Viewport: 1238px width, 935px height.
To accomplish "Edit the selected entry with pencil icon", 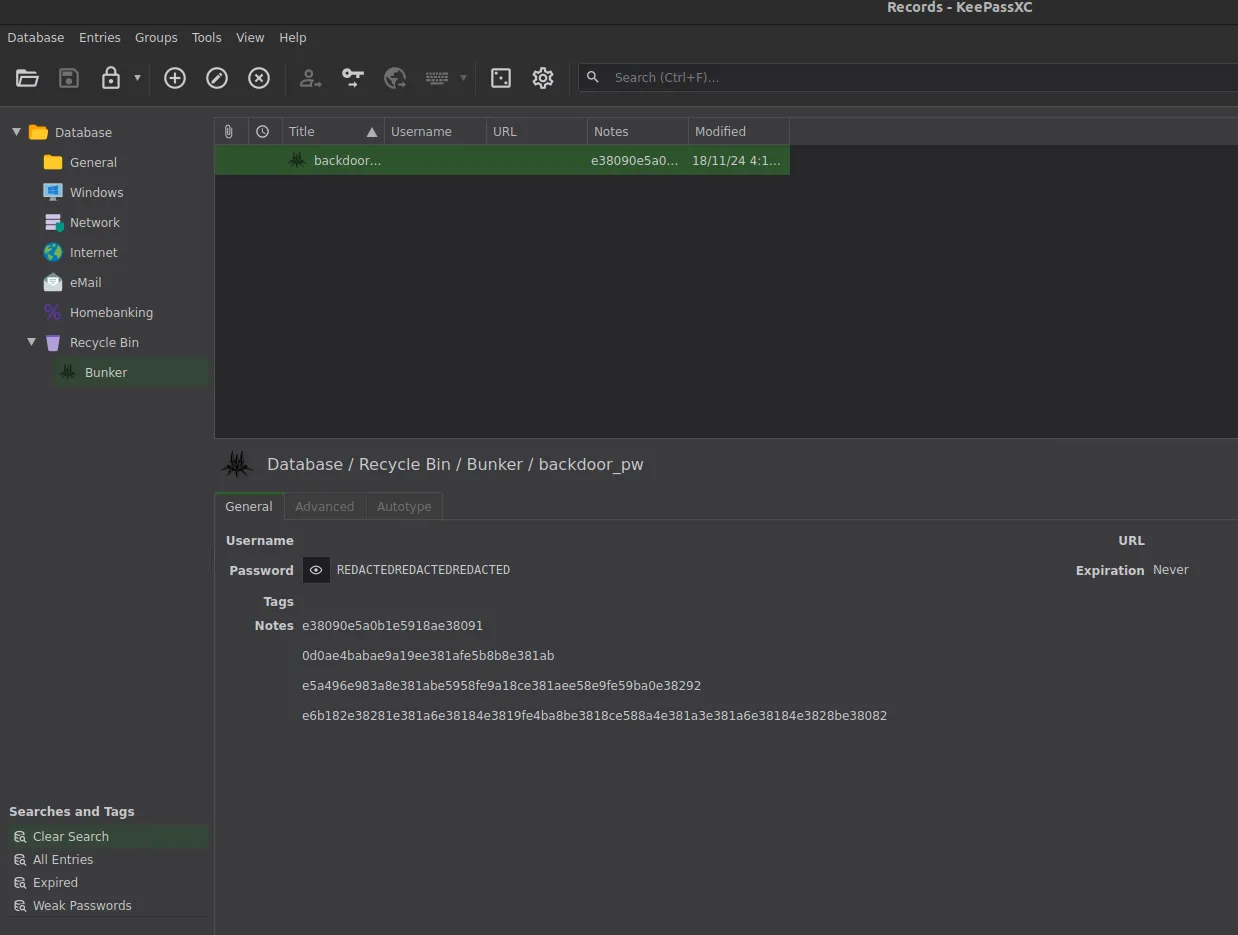I will point(217,78).
